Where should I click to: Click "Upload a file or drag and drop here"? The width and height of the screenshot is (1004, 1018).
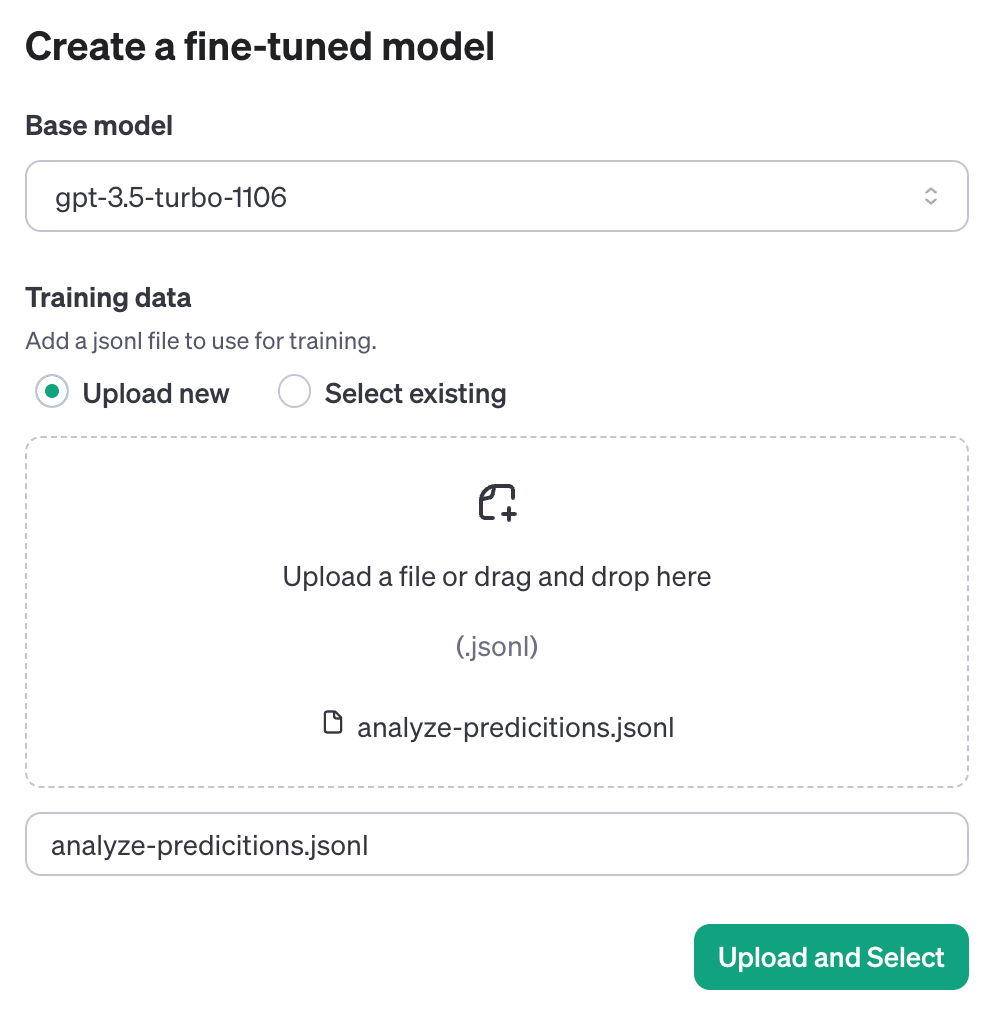pyautogui.click(x=497, y=577)
